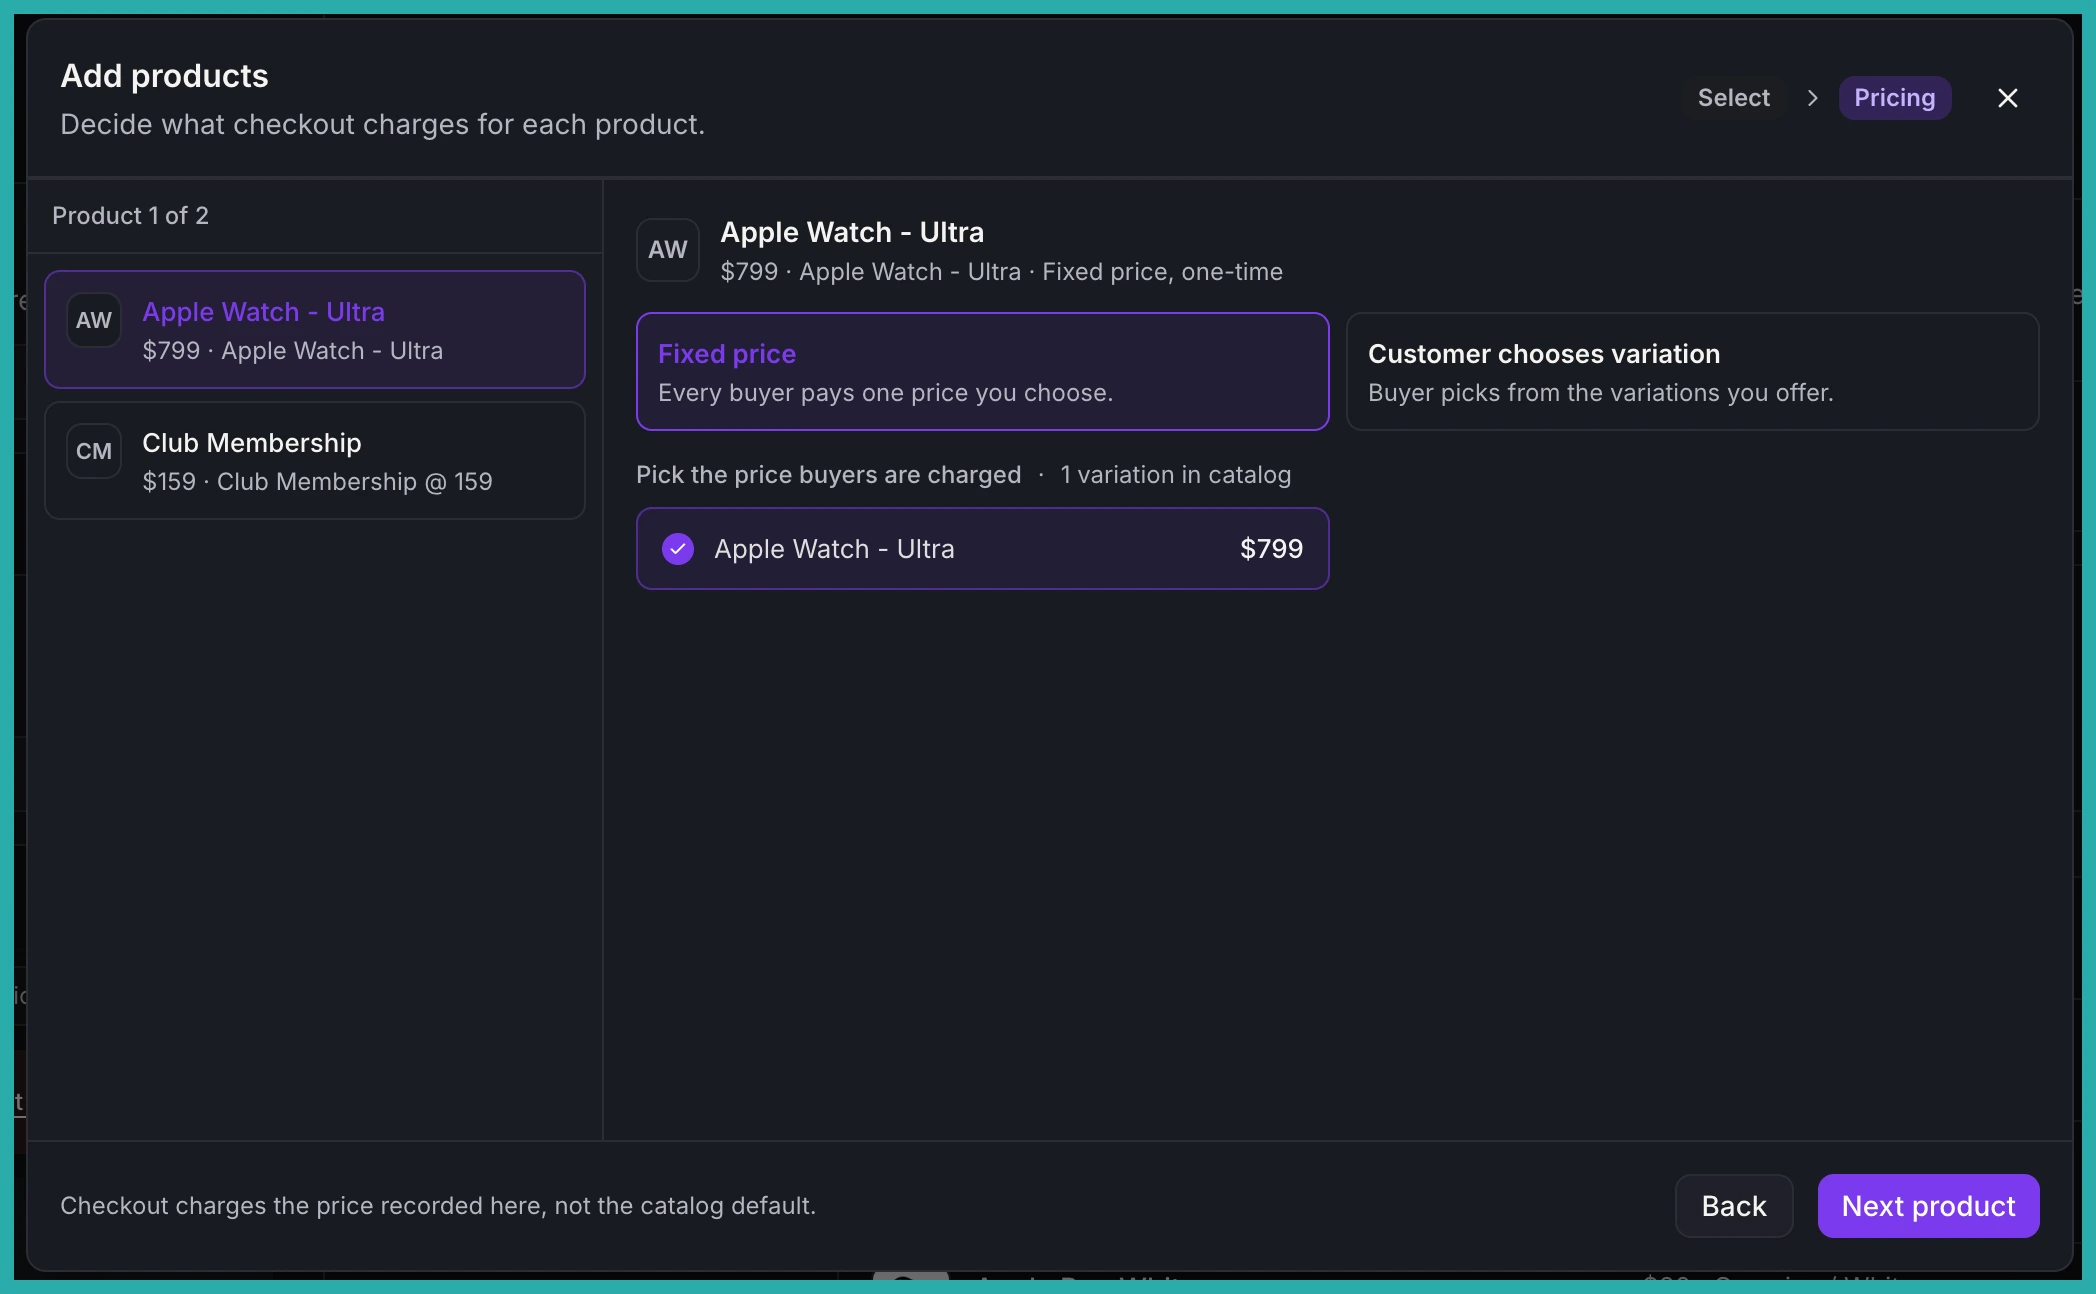Click 'Pick the price buyers are charged' label
Image resolution: width=2096 pixels, height=1294 pixels.
pyautogui.click(x=829, y=475)
